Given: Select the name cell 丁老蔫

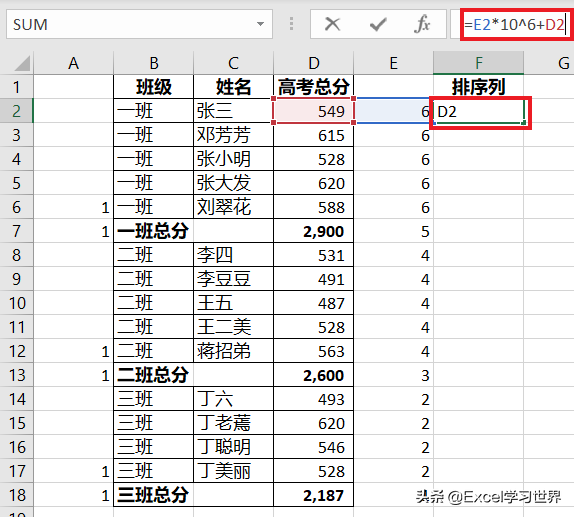Looking at the screenshot, I should point(233,423).
